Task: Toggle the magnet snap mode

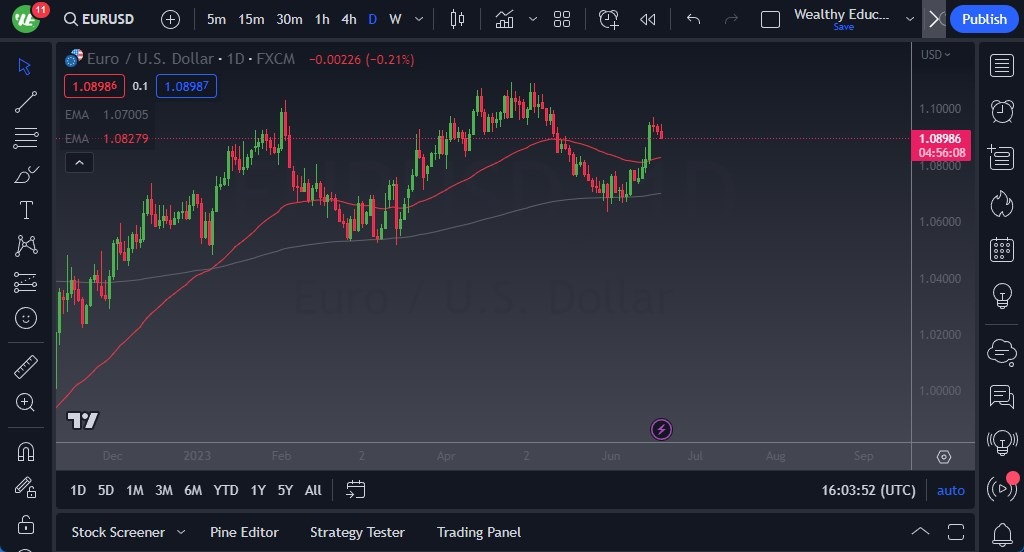Action: click(x=26, y=451)
